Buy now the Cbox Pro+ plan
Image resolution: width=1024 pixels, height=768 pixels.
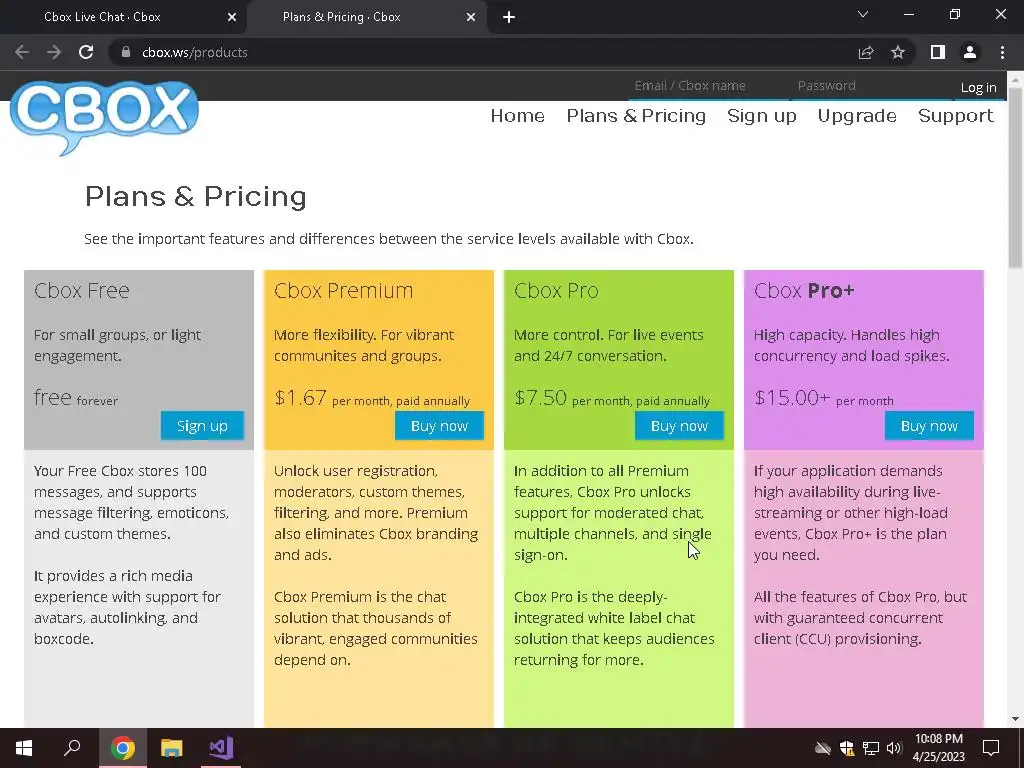929,426
